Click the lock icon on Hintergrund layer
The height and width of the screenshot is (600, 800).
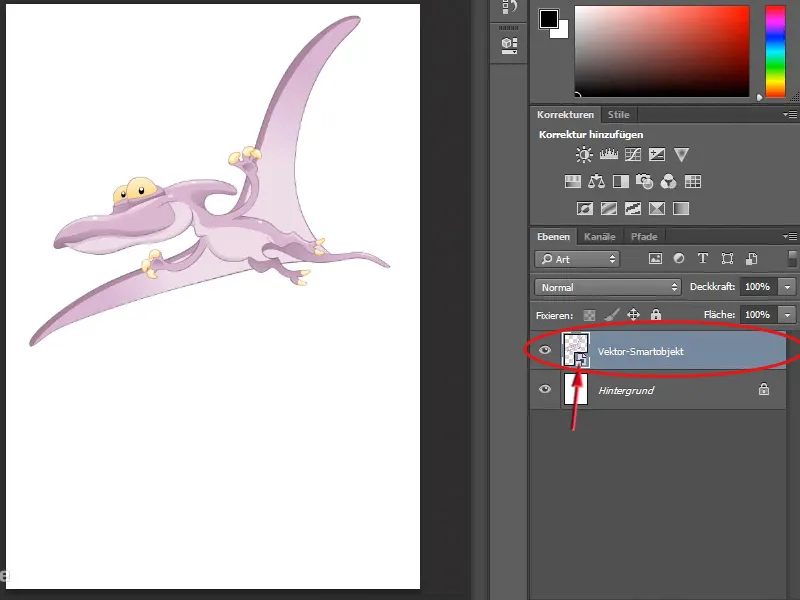(x=763, y=390)
